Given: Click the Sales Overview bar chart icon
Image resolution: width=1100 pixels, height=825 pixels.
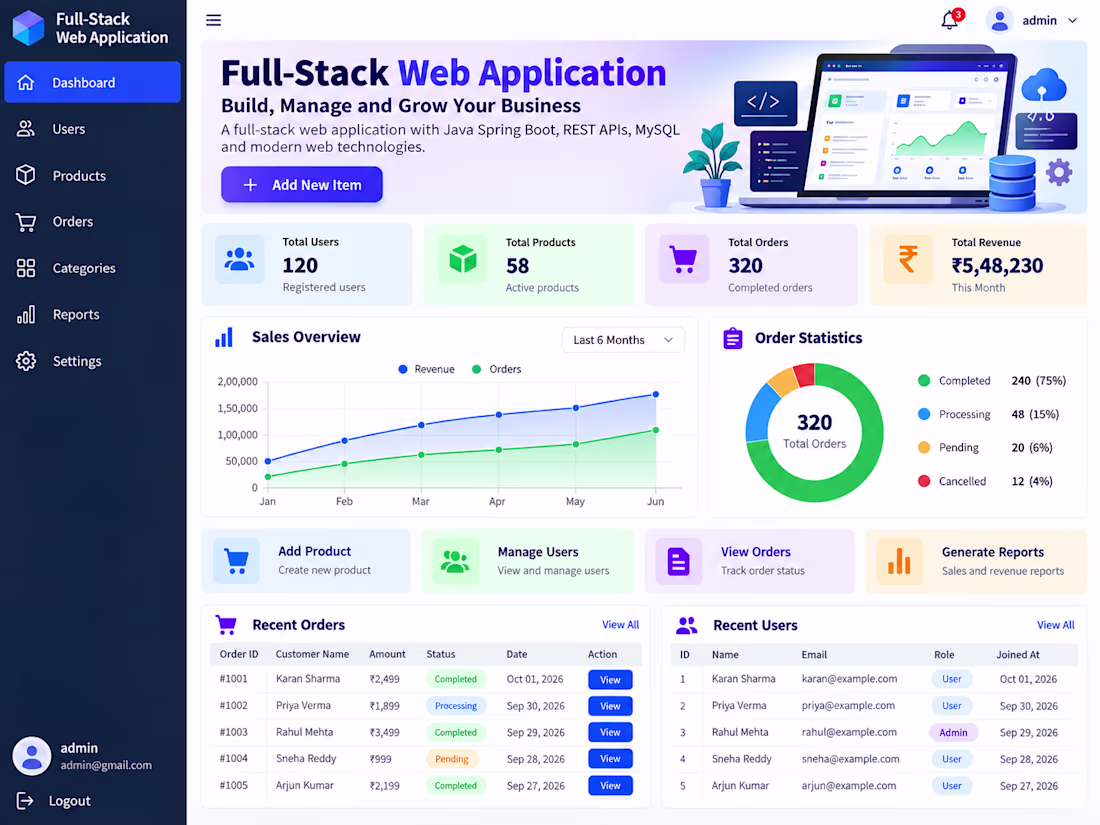Looking at the screenshot, I should coord(224,337).
